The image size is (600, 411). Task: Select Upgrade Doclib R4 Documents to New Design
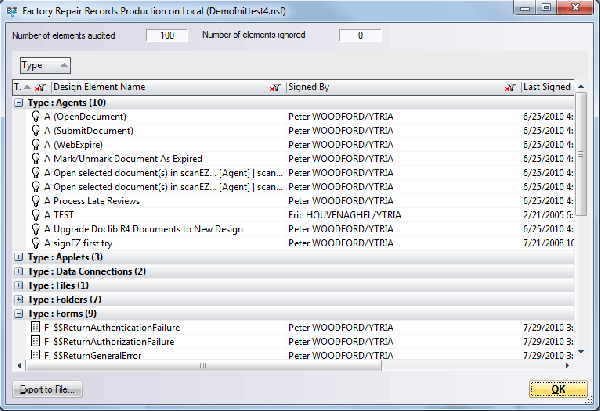(148, 229)
